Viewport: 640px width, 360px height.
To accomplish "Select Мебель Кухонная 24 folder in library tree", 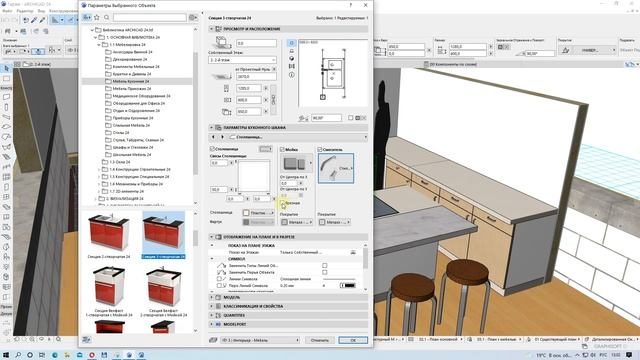I will 131,81.
